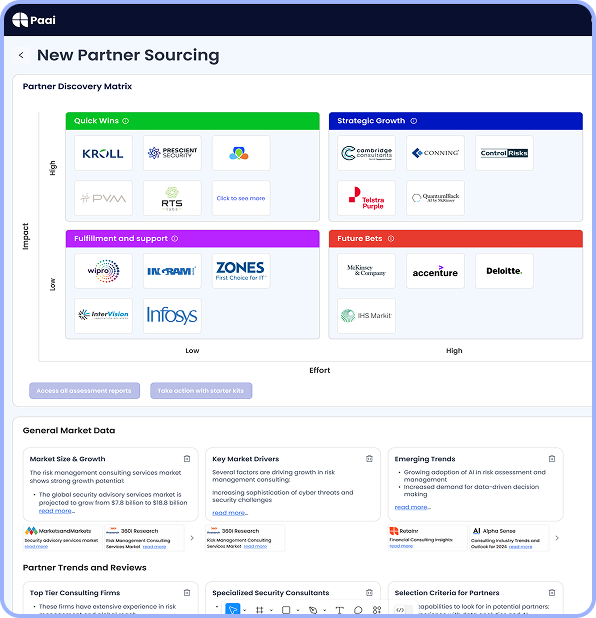Show info for Strategic Growth quadrant
Image resolution: width=596 pixels, height=618 pixels.
click(x=413, y=121)
